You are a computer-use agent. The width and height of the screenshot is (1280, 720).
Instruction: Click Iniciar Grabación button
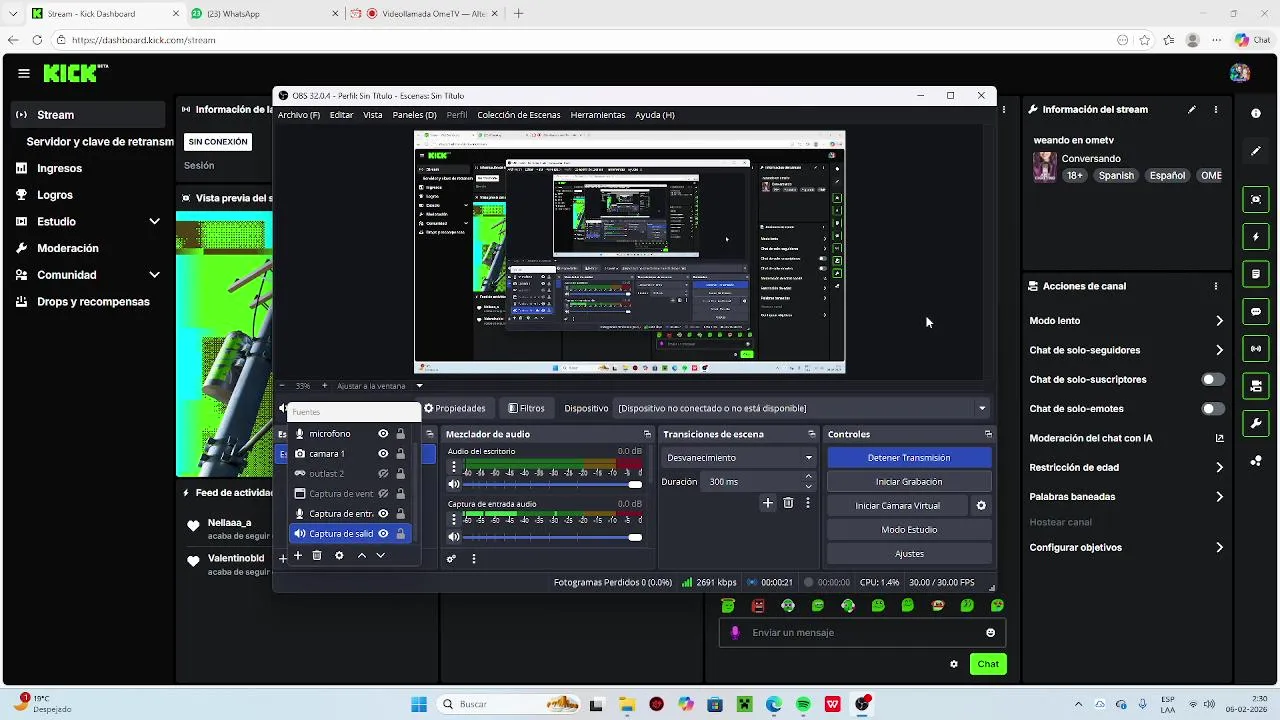pyautogui.click(x=909, y=482)
